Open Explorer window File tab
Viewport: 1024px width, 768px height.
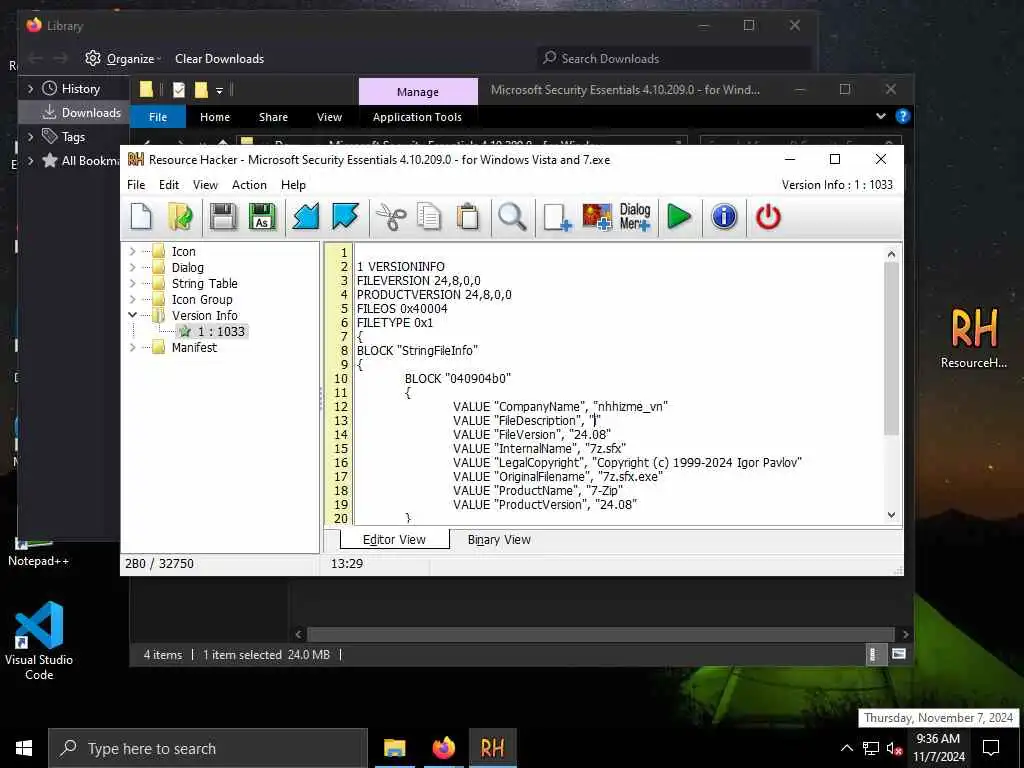pos(158,117)
